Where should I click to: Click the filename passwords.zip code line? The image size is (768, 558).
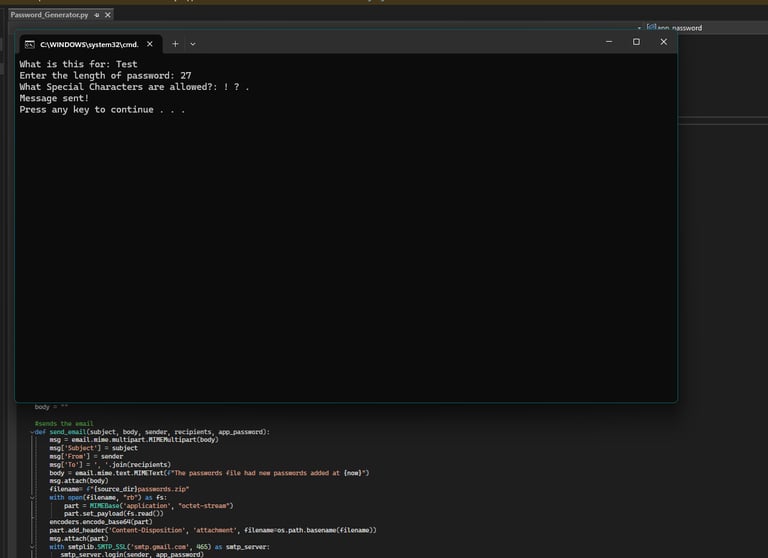click(119, 489)
